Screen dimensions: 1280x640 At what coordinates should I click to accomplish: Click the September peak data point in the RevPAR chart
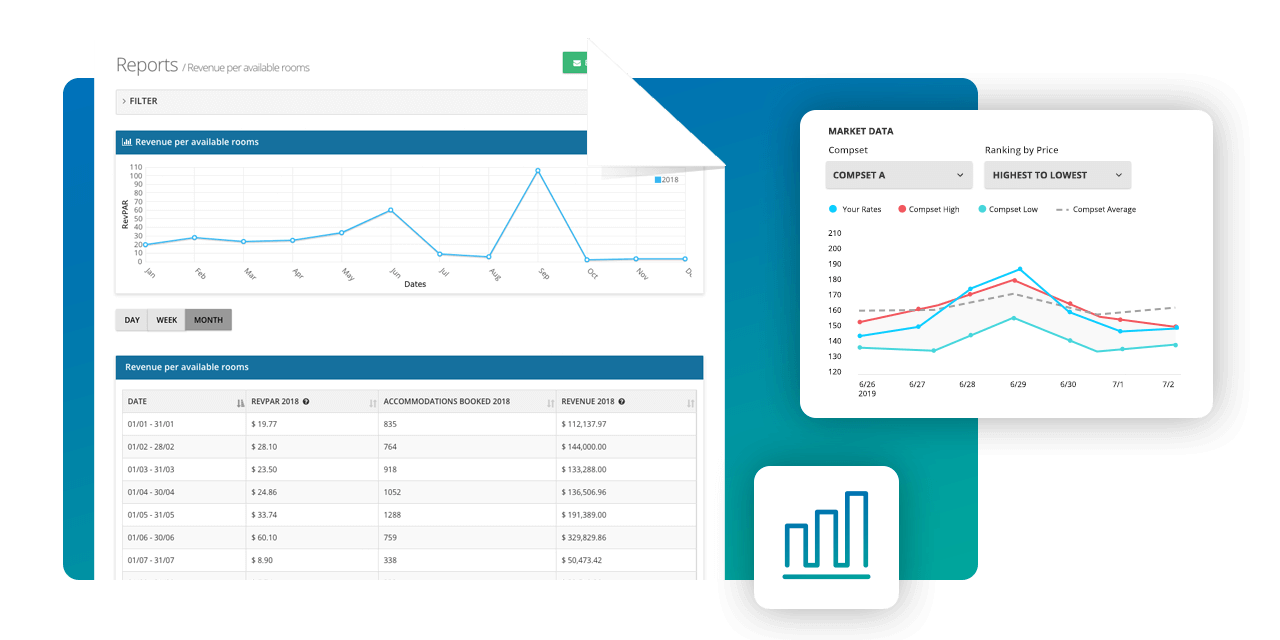[x=538, y=171]
